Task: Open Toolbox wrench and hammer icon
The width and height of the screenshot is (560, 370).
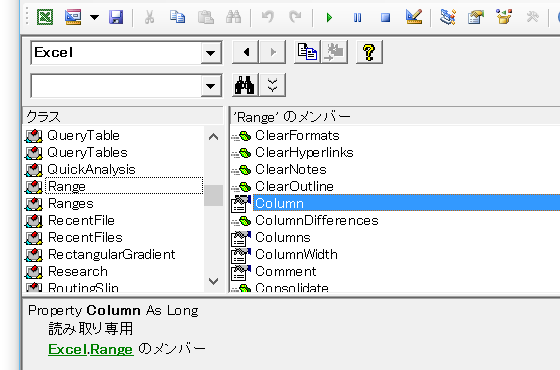Action: pyautogui.click(x=532, y=17)
